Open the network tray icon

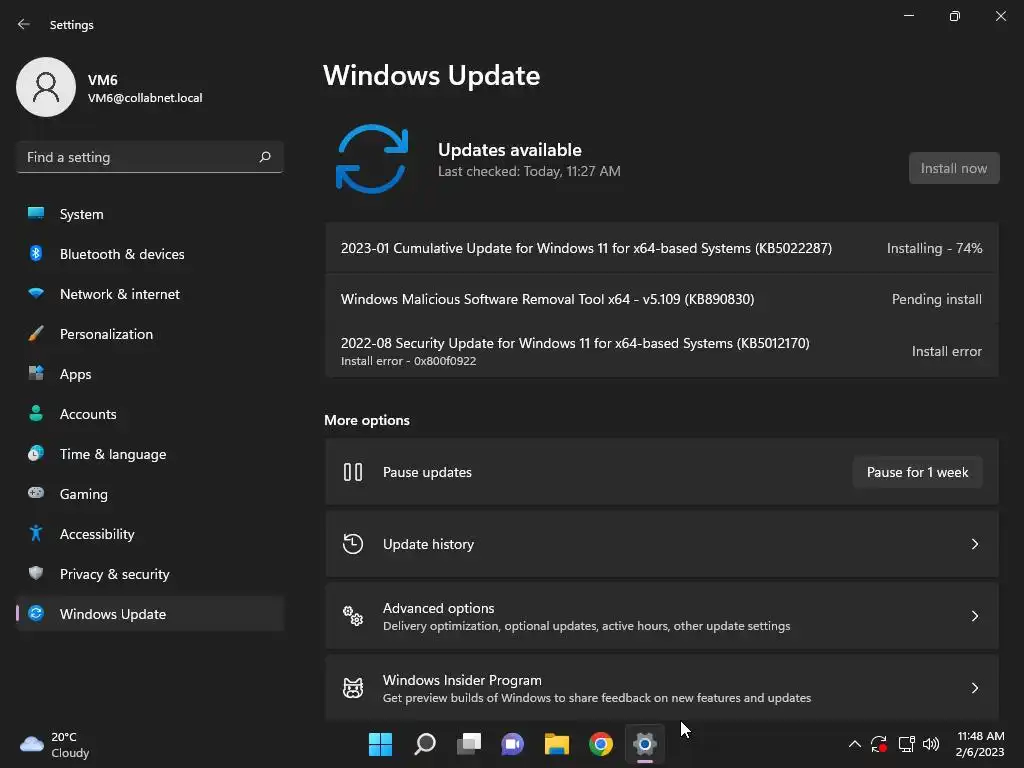click(906, 744)
